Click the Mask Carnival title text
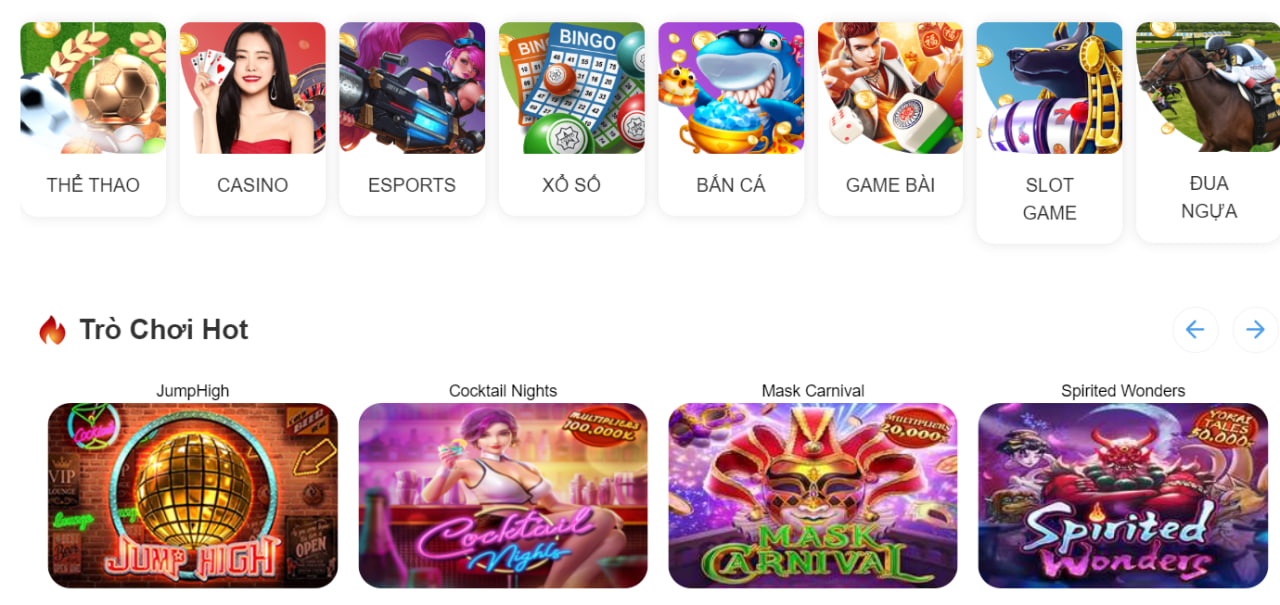 [x=813, y=391]
